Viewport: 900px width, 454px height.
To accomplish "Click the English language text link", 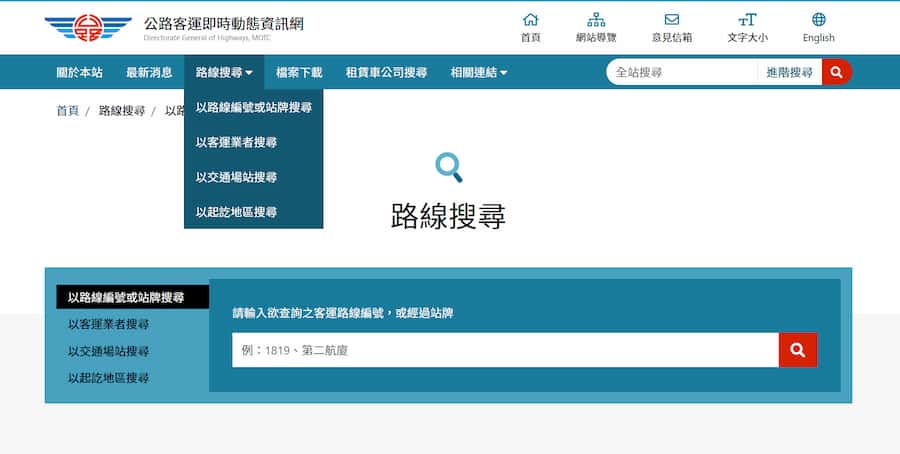I will click(818, 38).
